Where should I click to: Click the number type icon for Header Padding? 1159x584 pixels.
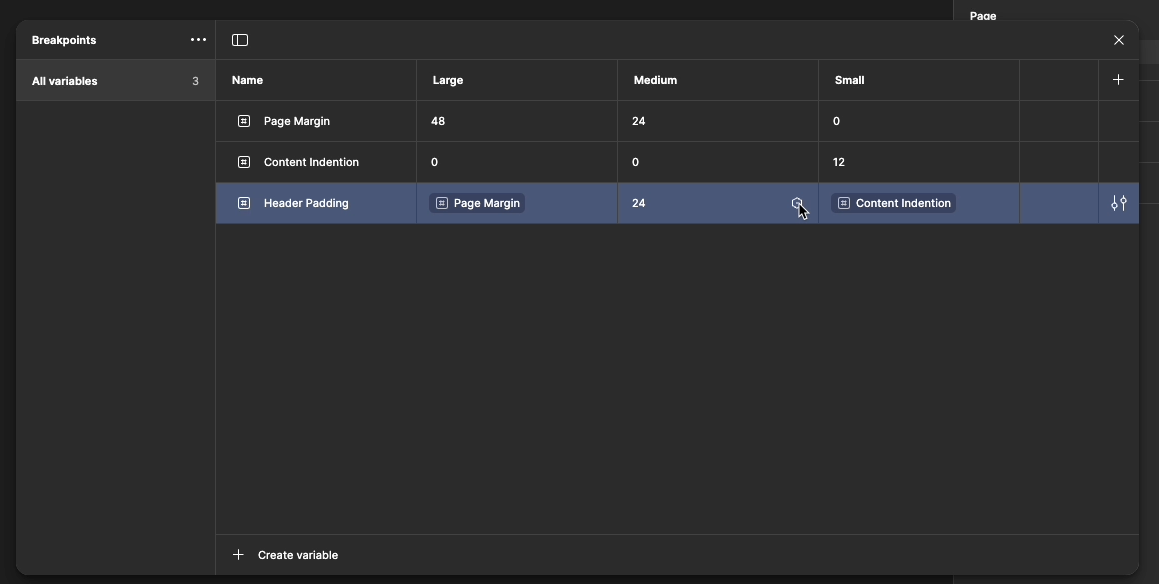coord(244,203)
